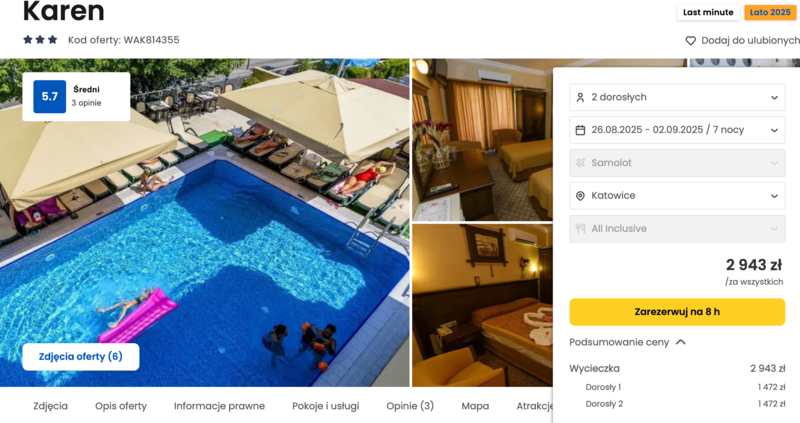Click the Last minute tag
The width and height of the screenshot is (800, 423).
click(708, 12)
